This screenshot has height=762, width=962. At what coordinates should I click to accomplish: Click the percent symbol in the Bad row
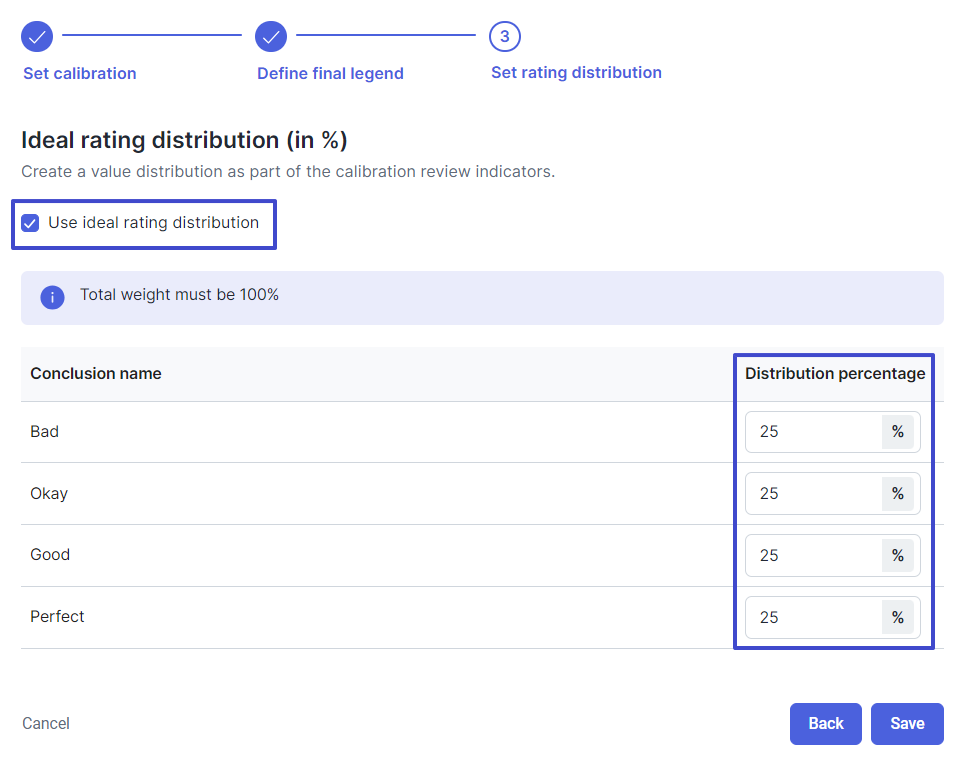point(898,432)
